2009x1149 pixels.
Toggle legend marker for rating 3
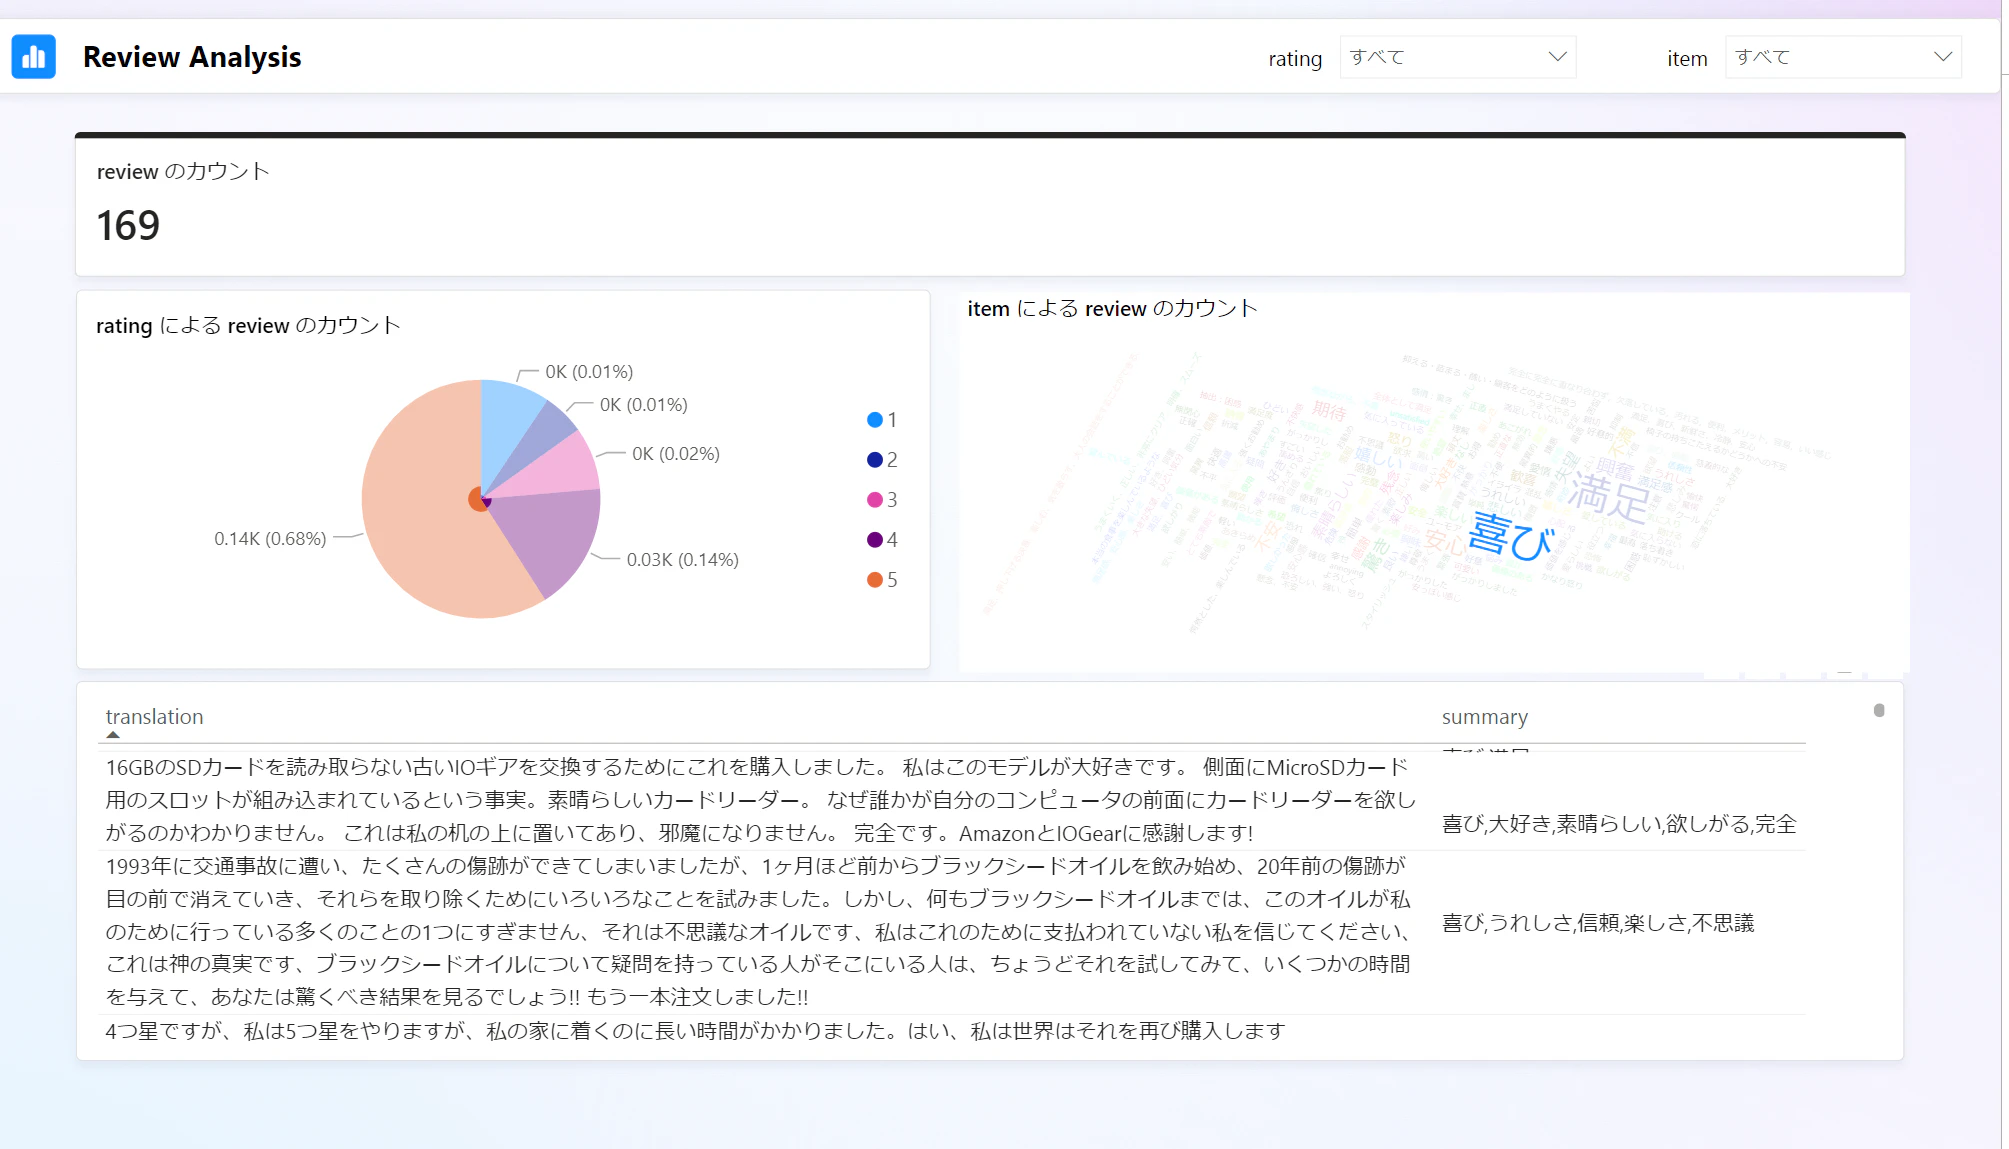pyautogui.click(x=875, y=500)
